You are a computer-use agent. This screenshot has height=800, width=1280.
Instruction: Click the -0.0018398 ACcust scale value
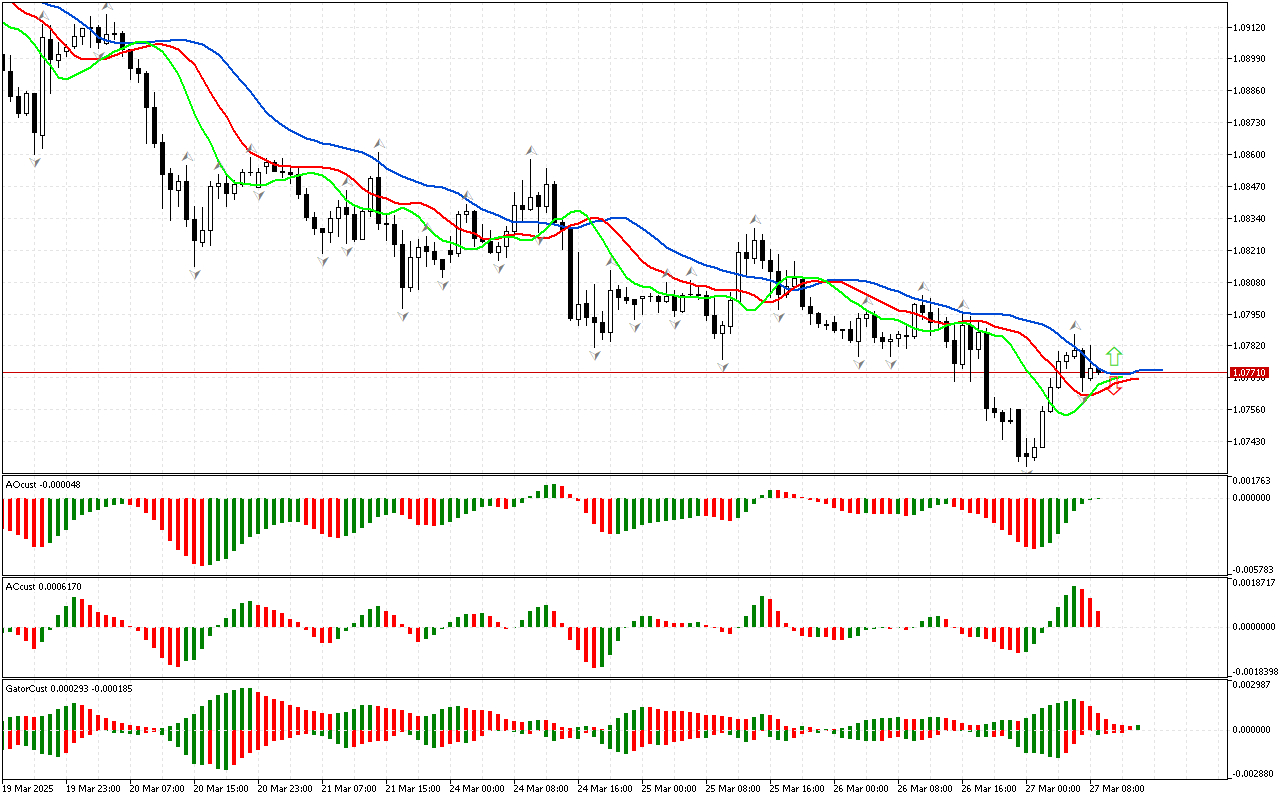[x=1253, y=671]
